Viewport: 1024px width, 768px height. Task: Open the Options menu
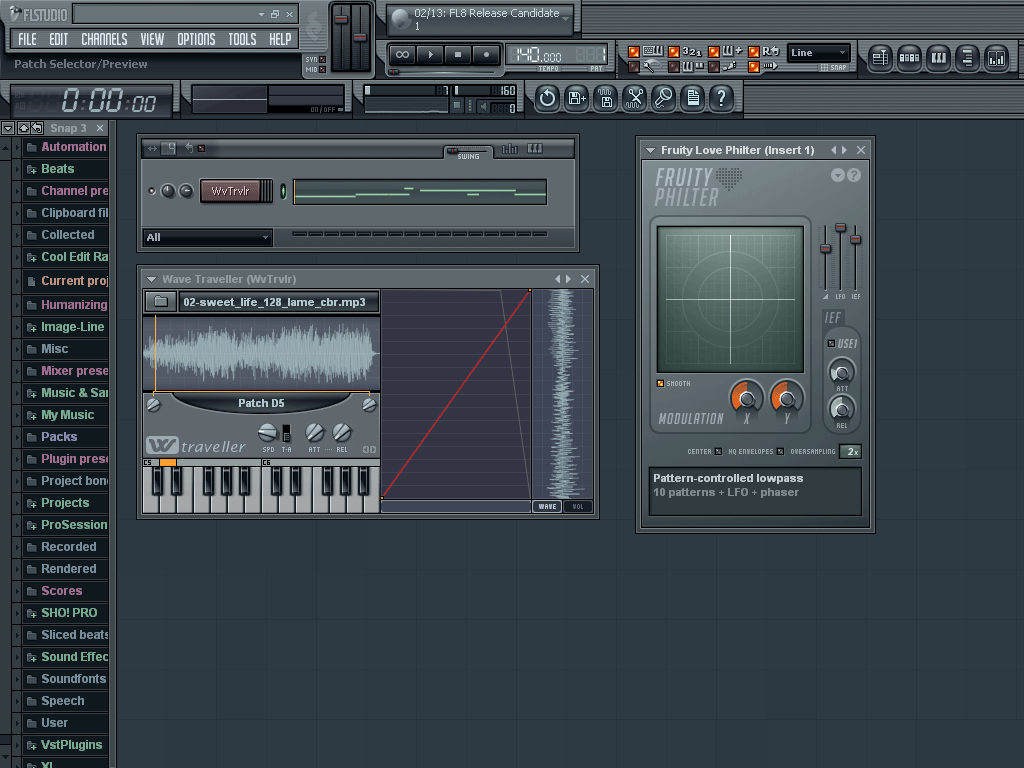[x=196, y=39]
